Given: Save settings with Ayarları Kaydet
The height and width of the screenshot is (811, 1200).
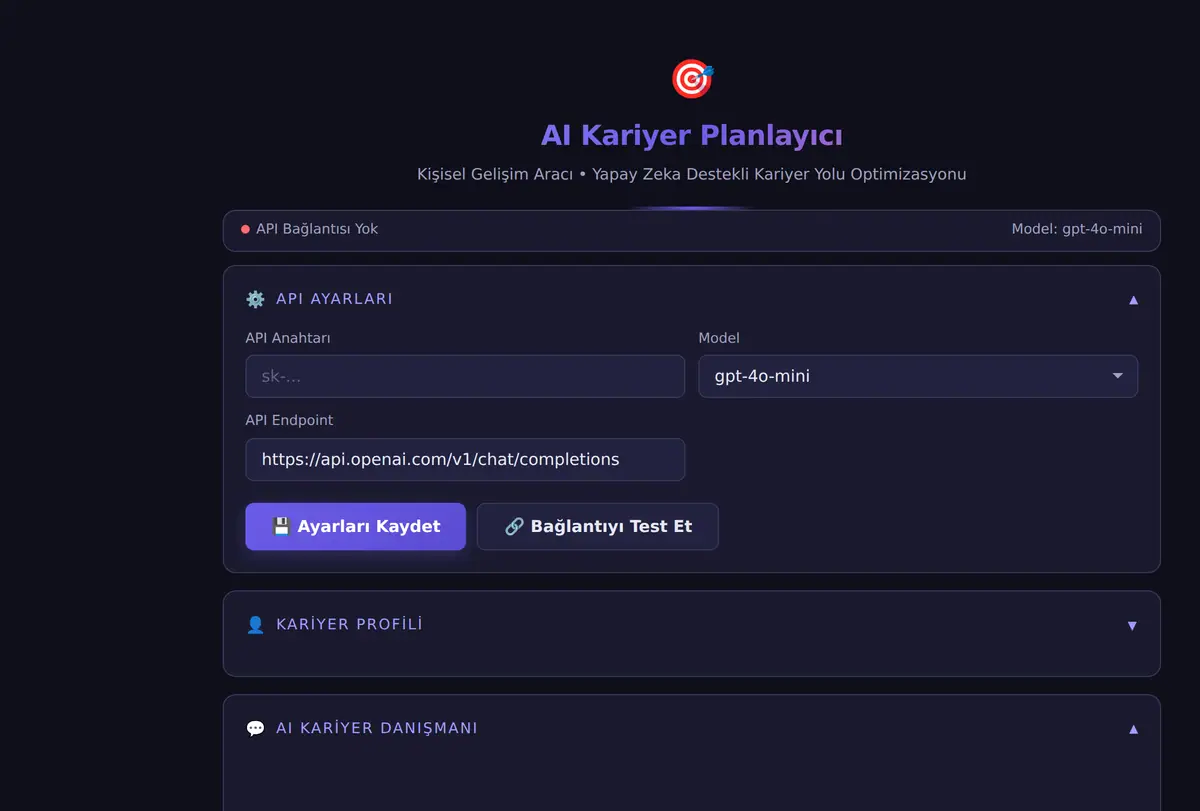Looking at the screenshot, I should coord(356,526).
